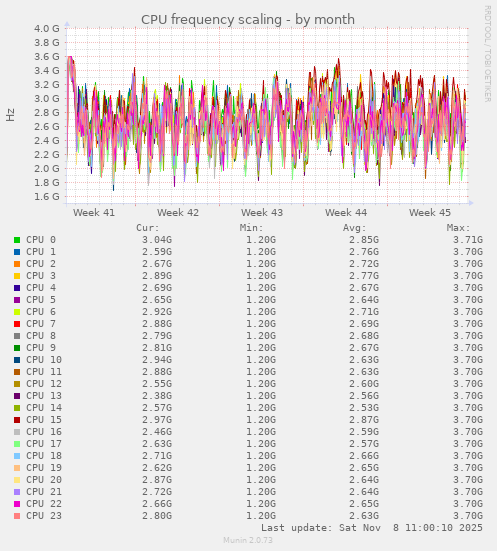Click the CPU 6 lime legend swatch

pos(17,312)
